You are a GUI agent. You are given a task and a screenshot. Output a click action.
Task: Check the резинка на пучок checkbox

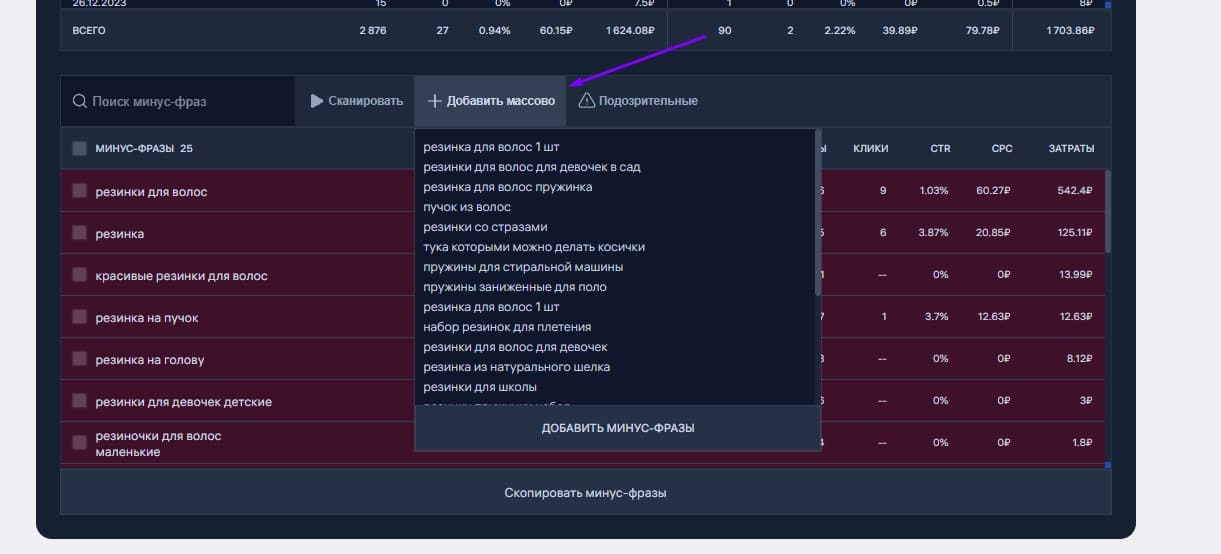point(79,317)
